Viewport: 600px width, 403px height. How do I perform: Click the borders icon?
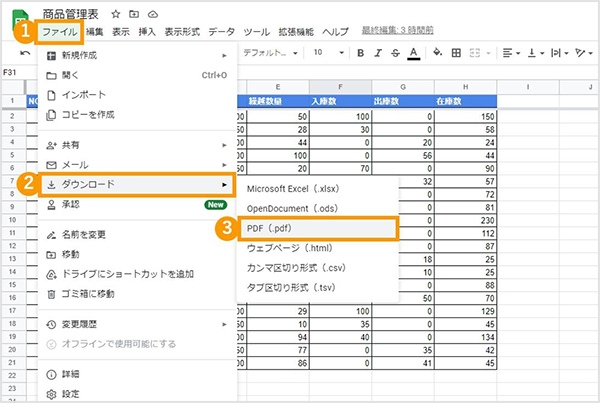(456, 53)
